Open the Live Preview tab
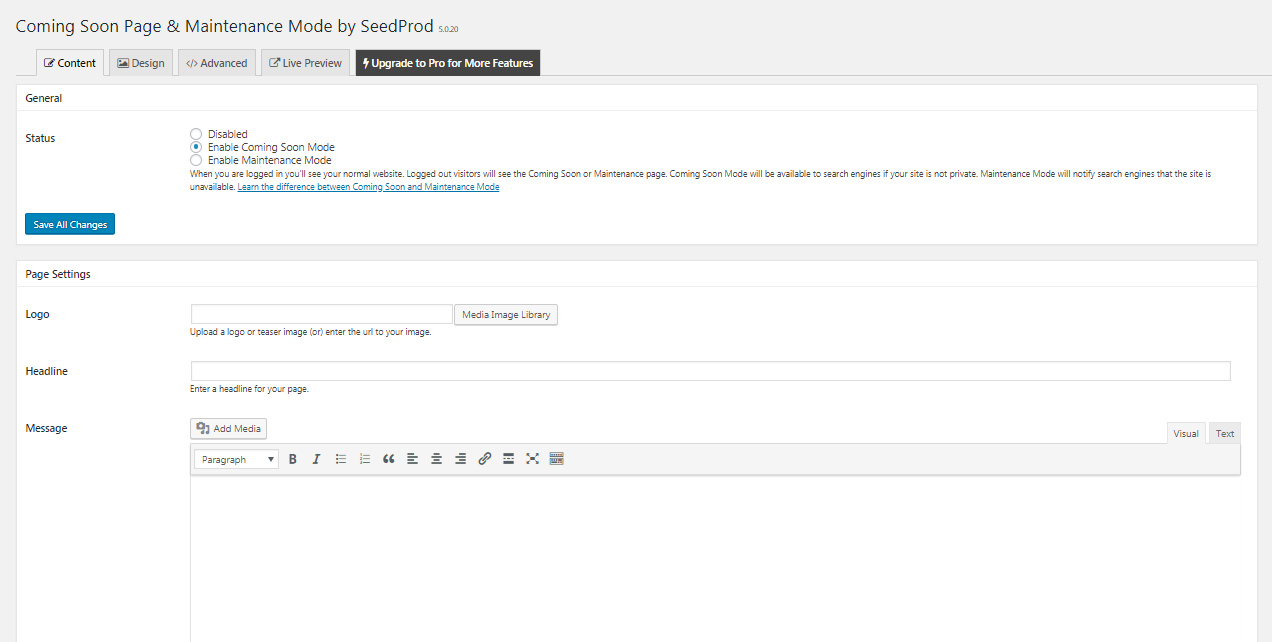 (x=306, y=62)
